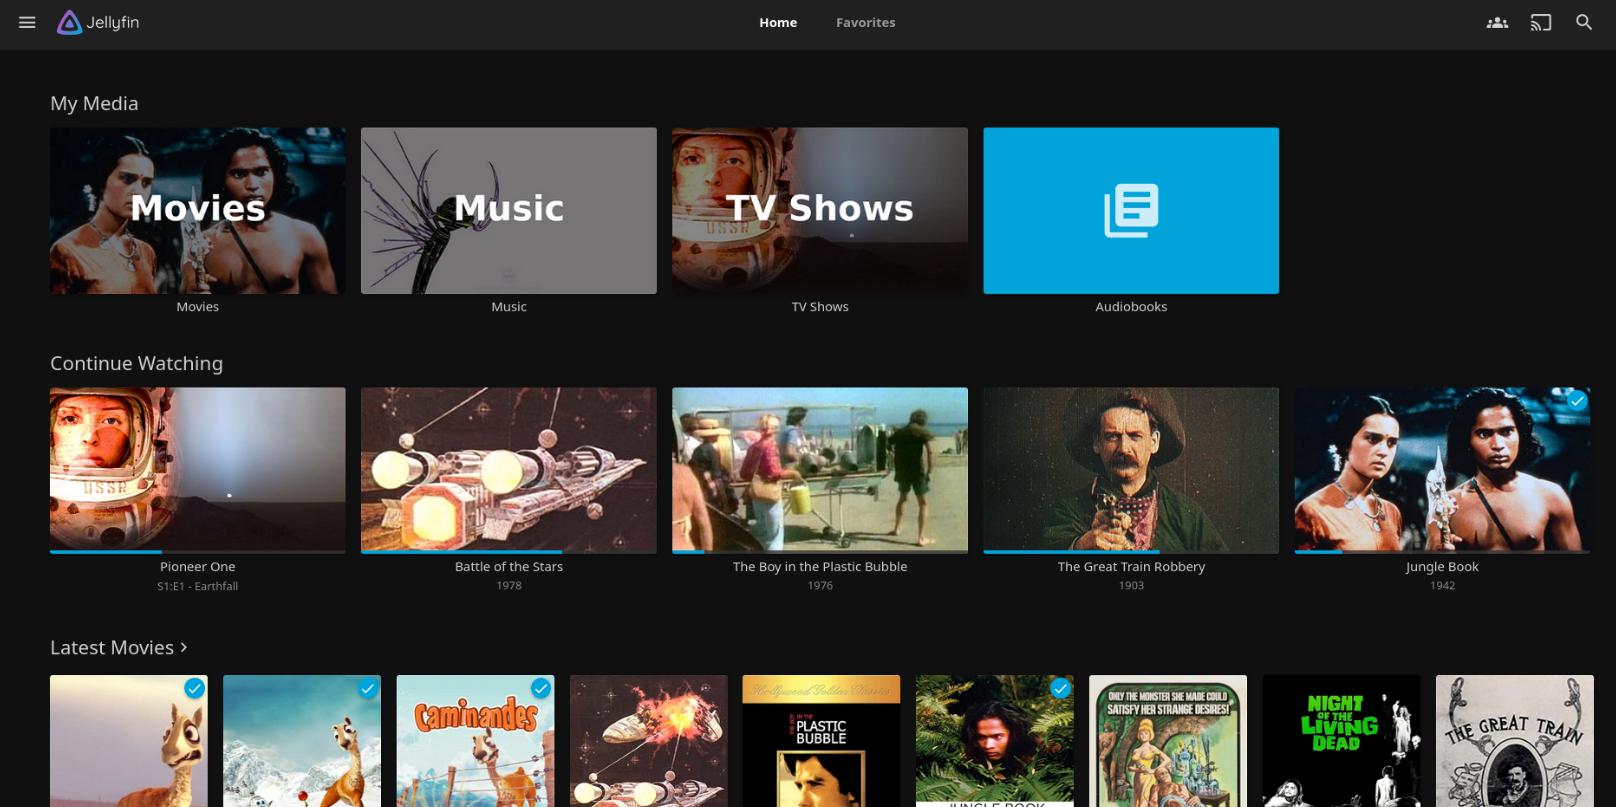Click the 1978 year under Battle of the Stars
This screenshot has width=1616, height=807.
pyautogui.click(x=509, y=586)
